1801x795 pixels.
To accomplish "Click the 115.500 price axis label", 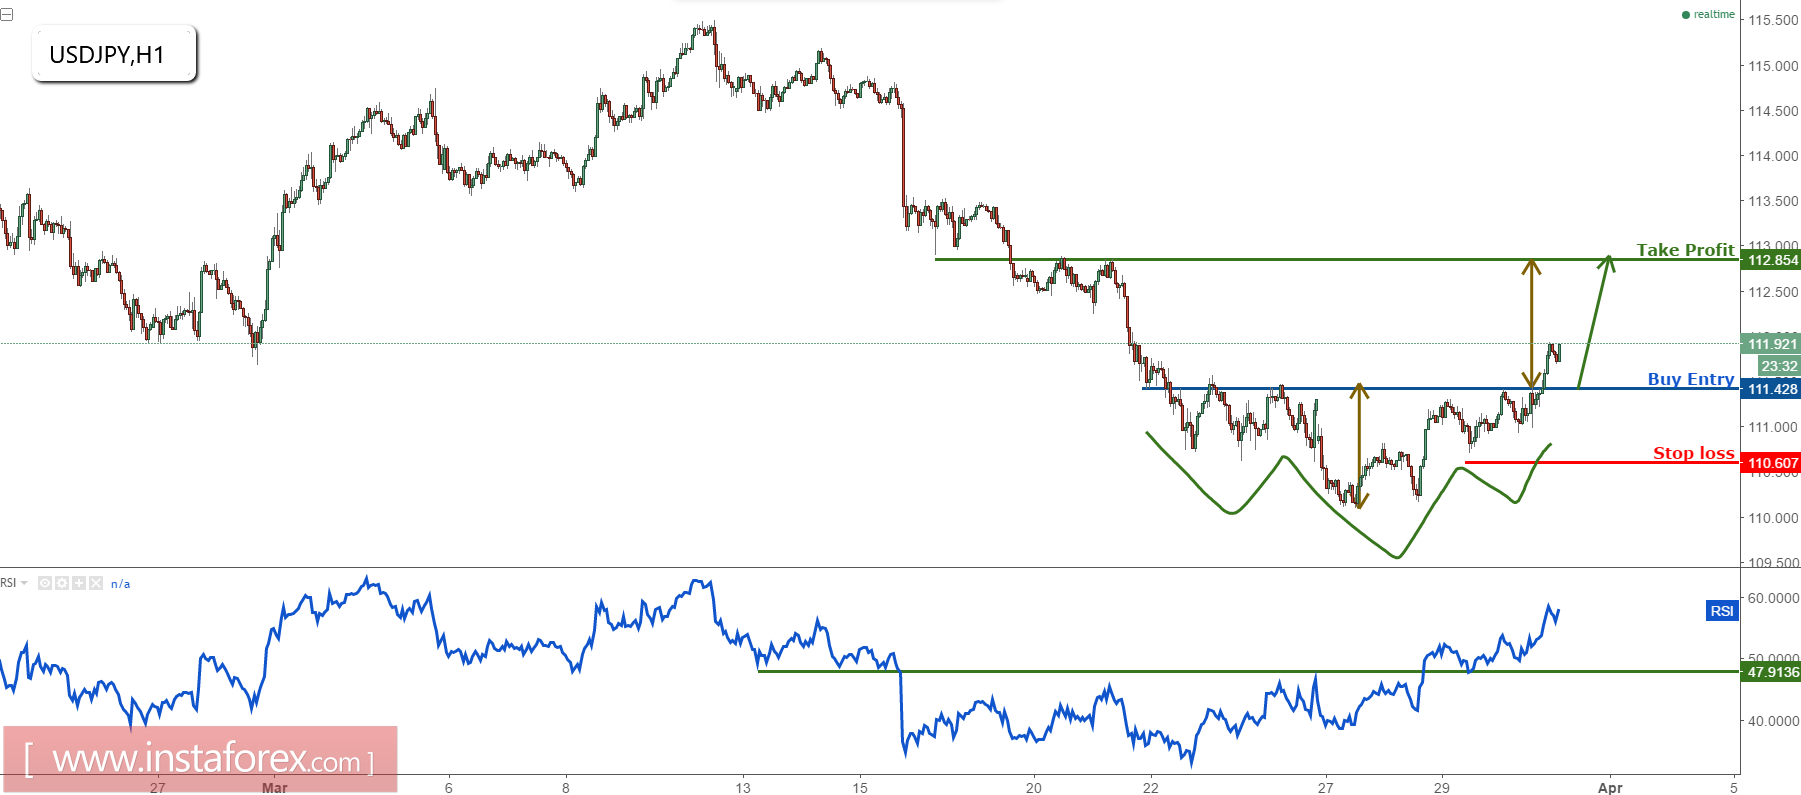I will (1773, 20).
